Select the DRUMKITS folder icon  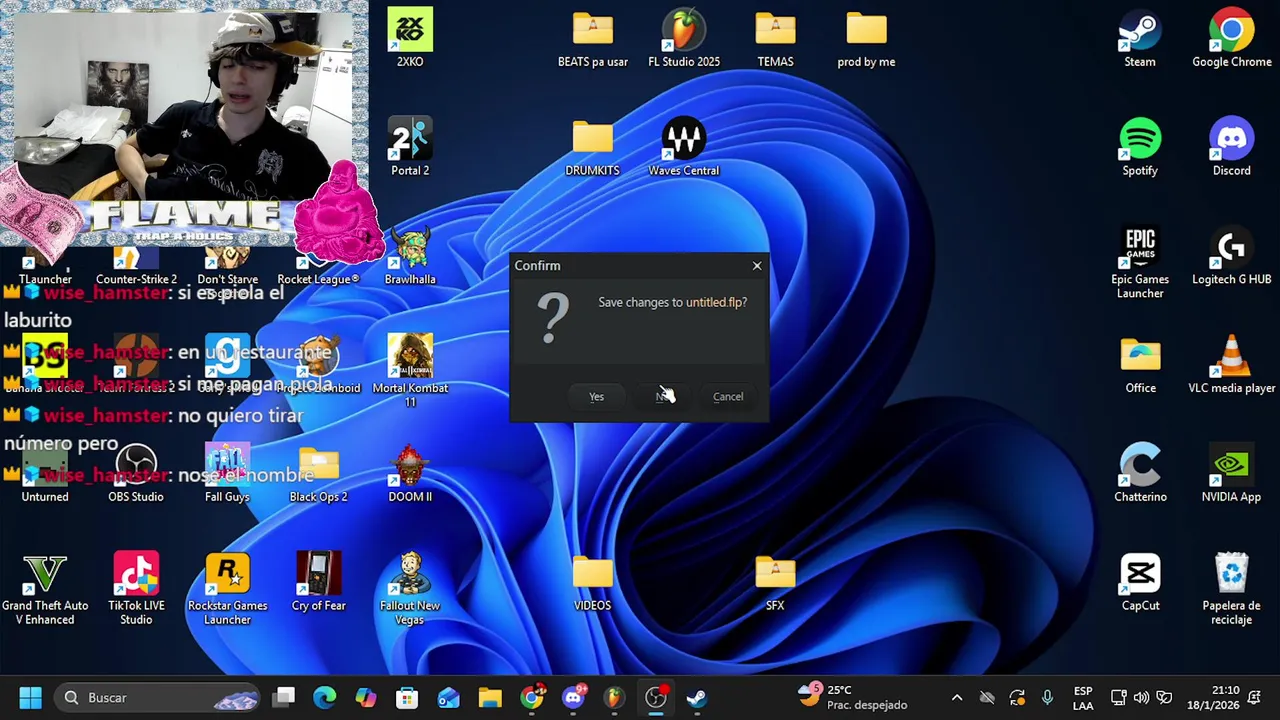(593, 147)
